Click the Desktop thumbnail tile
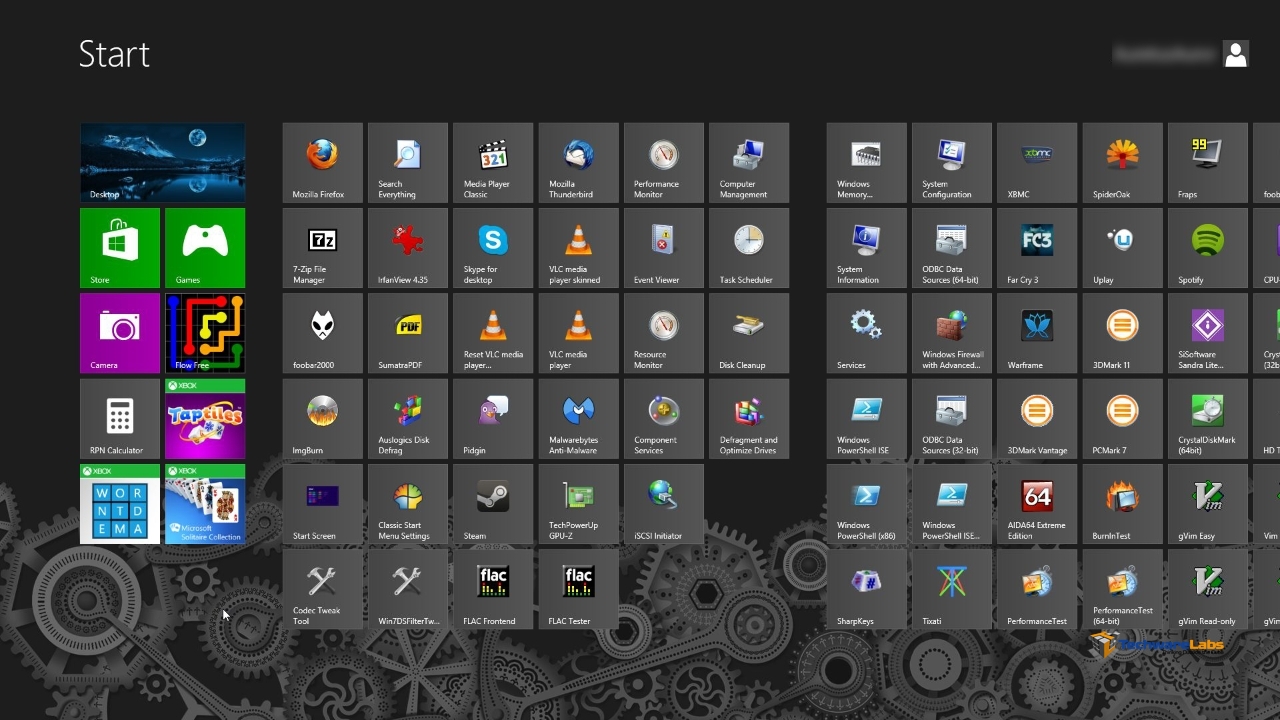The width and height of the screenshot is (1280, 720). click(x=162, y=162)
